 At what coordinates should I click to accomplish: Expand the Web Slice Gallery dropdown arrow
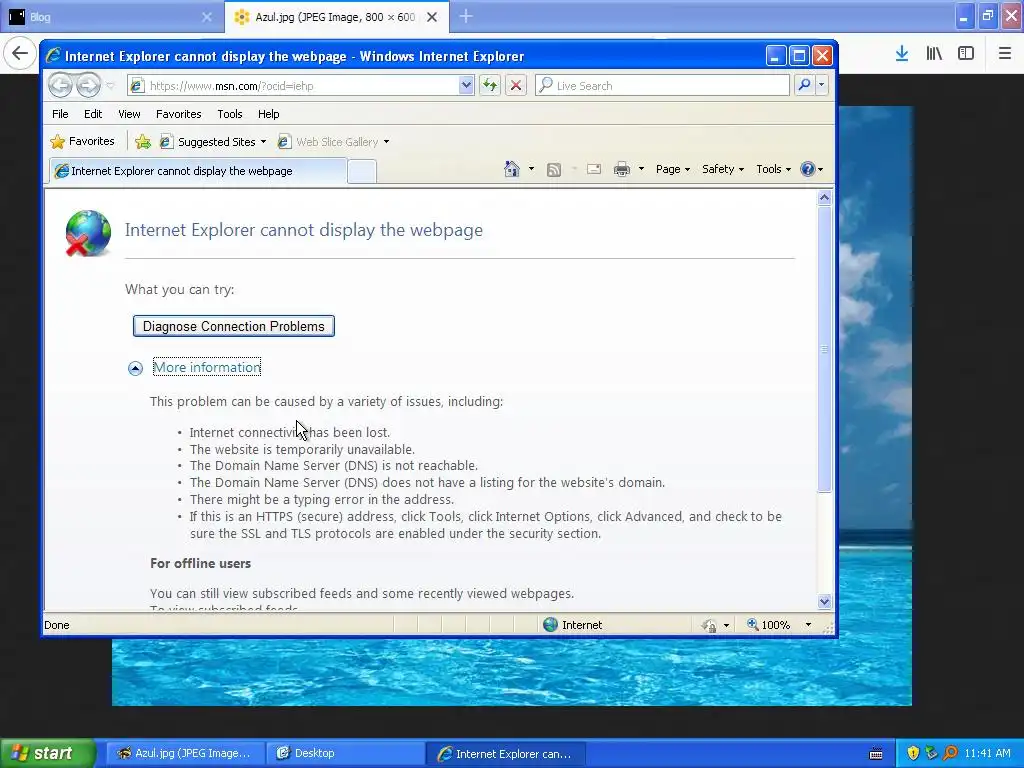386,142
